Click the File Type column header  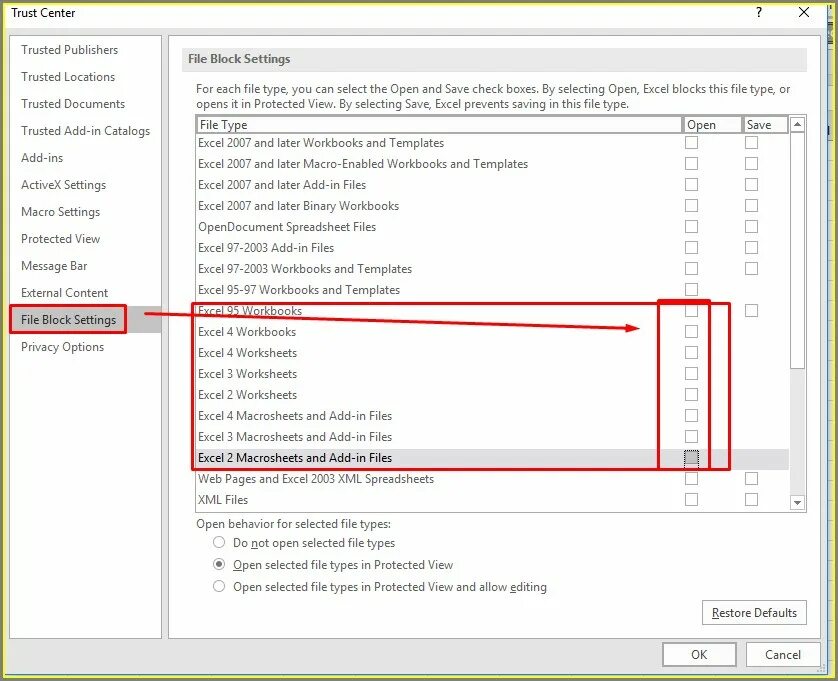439,125
